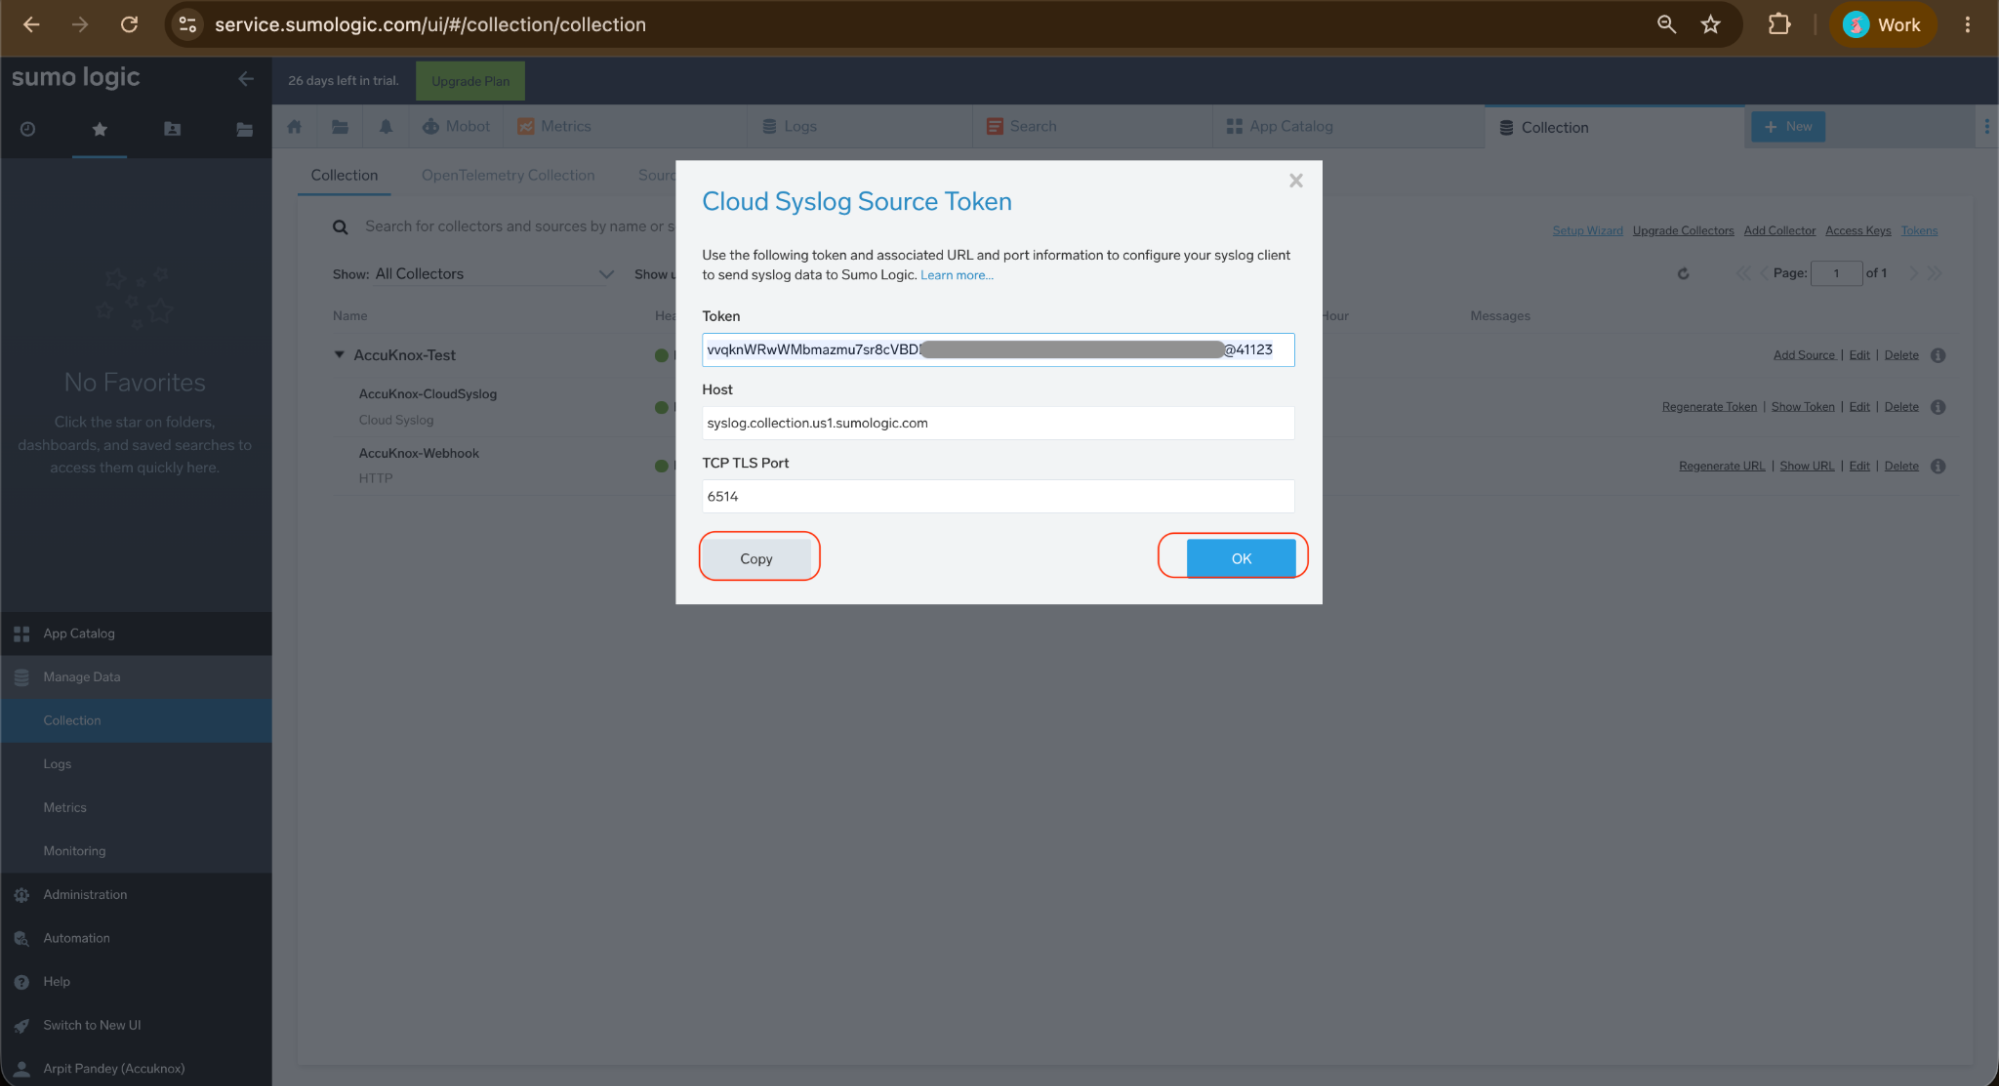Switch to the Mobot tab

[x=456, y=126]
